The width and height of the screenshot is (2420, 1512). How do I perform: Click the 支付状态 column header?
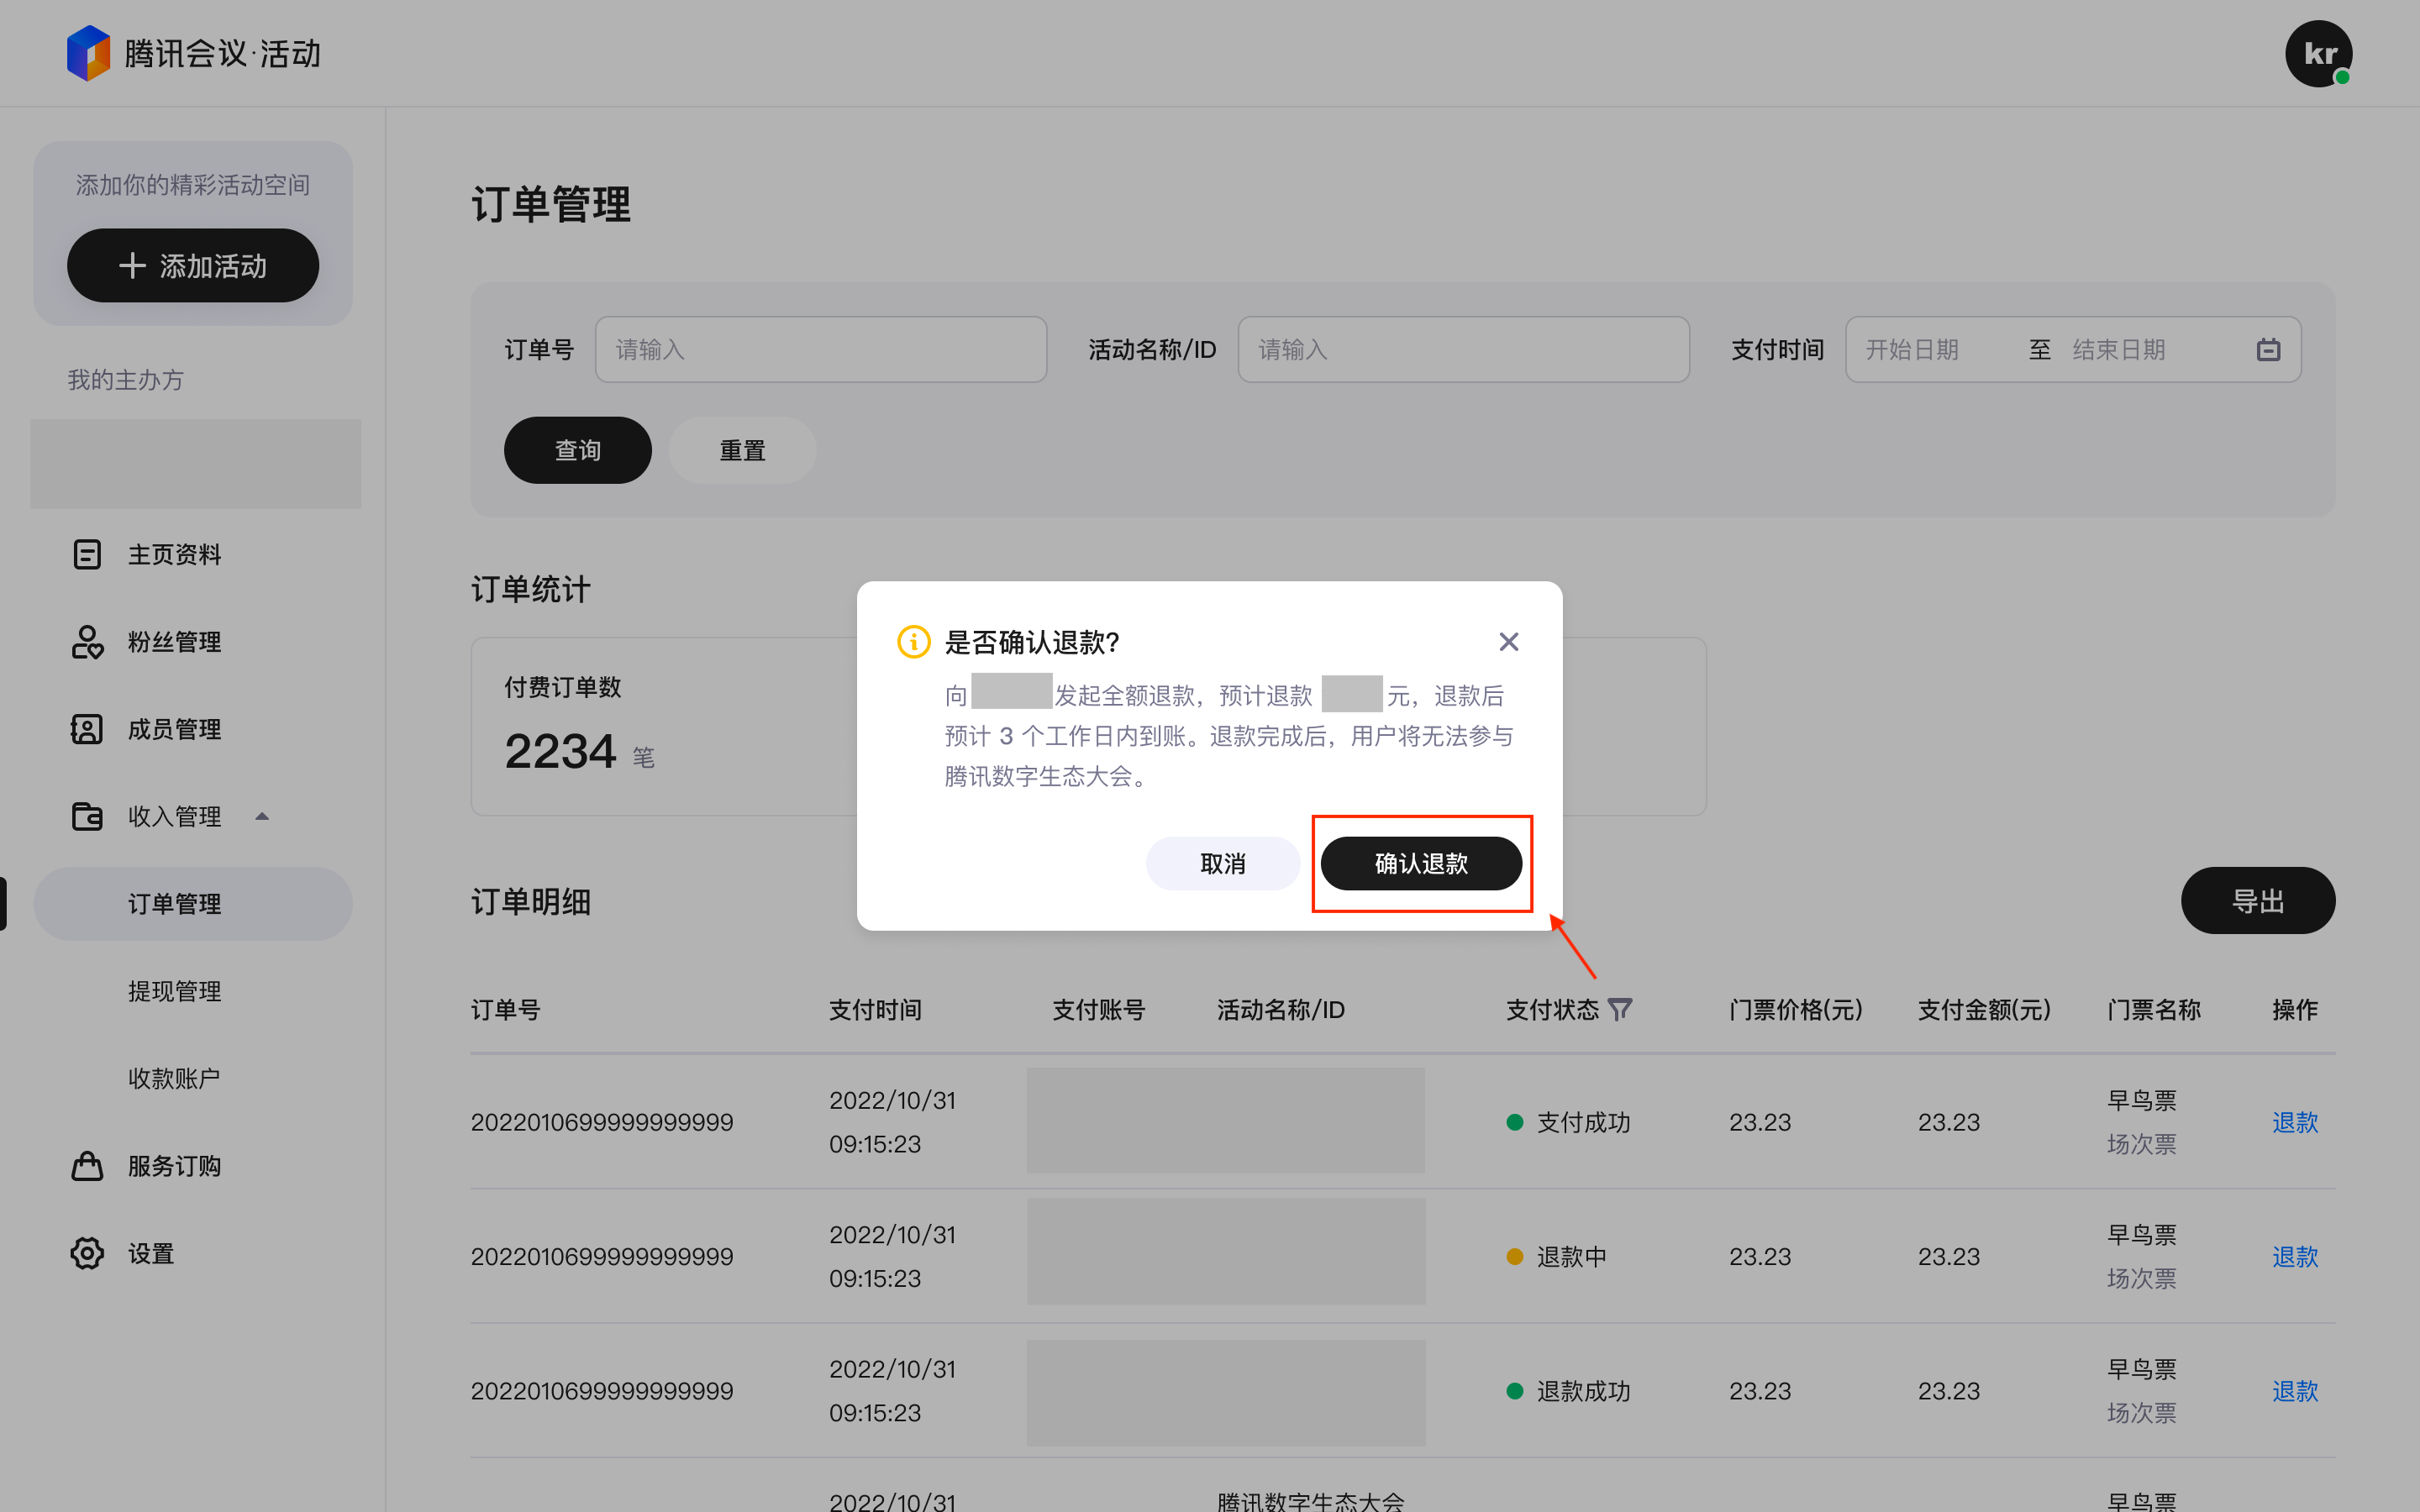pyautogui.click(x=1552, y=1009)
